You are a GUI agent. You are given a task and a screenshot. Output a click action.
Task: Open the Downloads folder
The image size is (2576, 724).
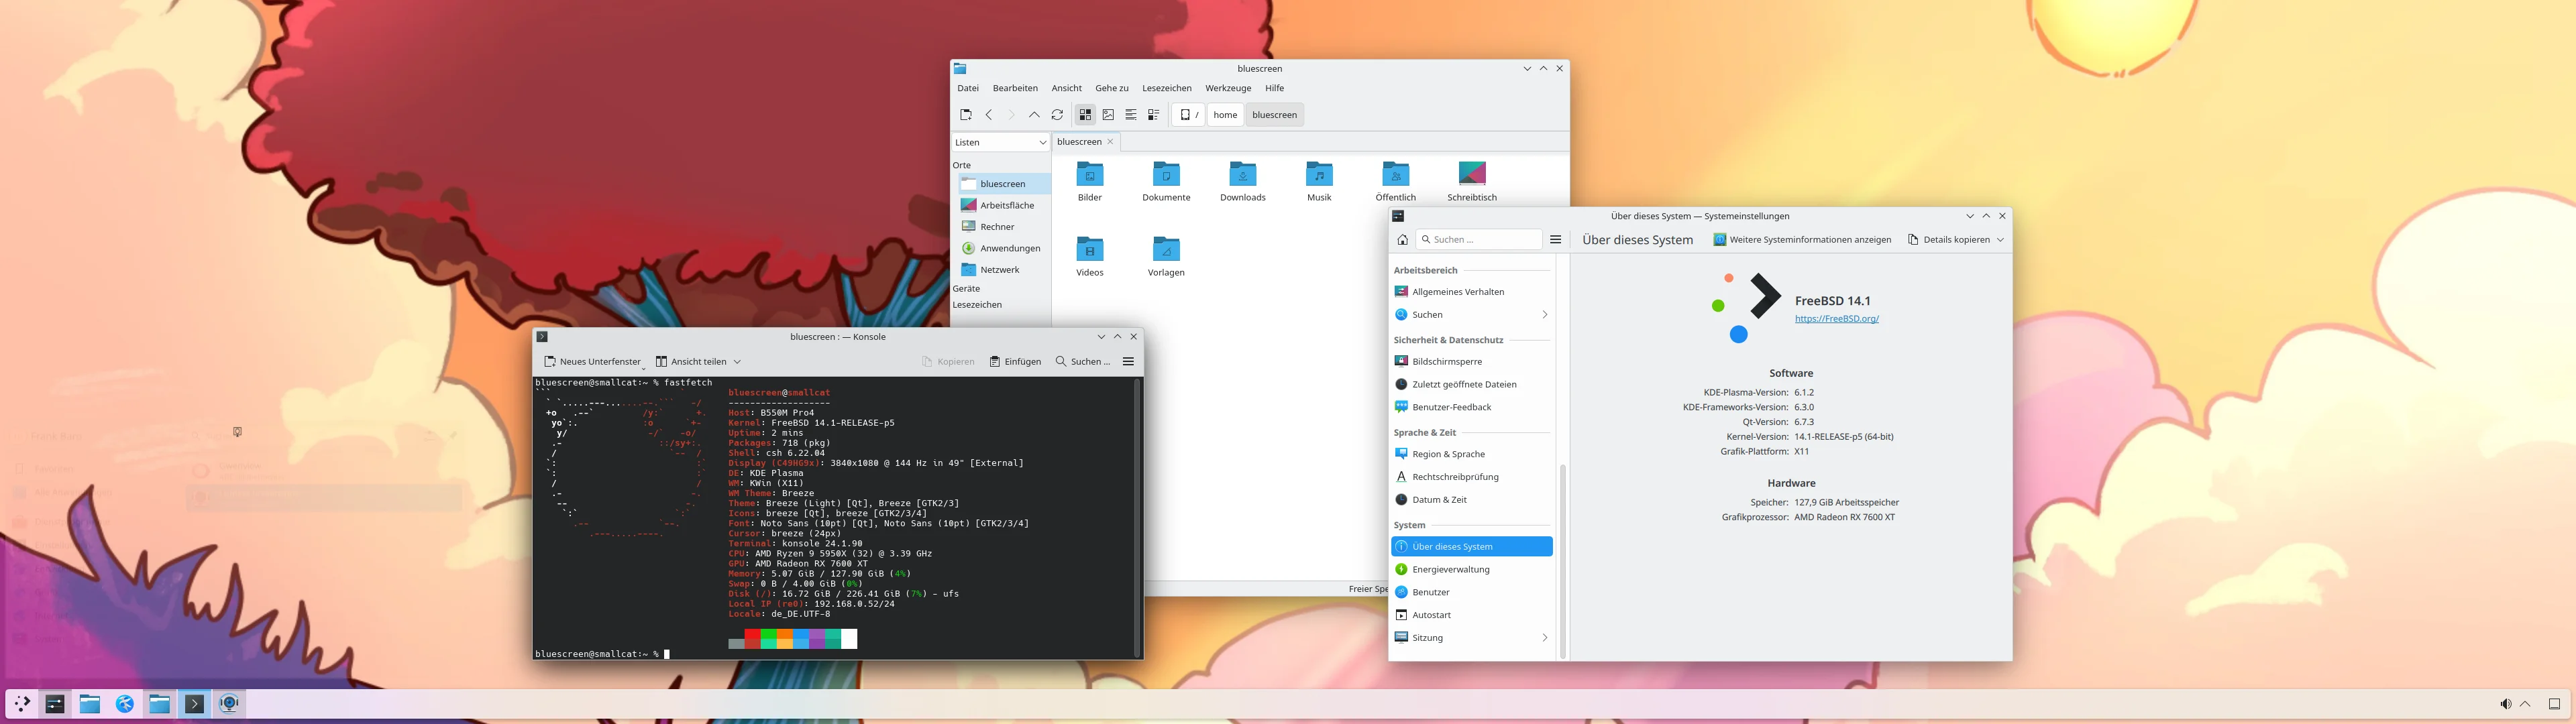coord(1243,182)
